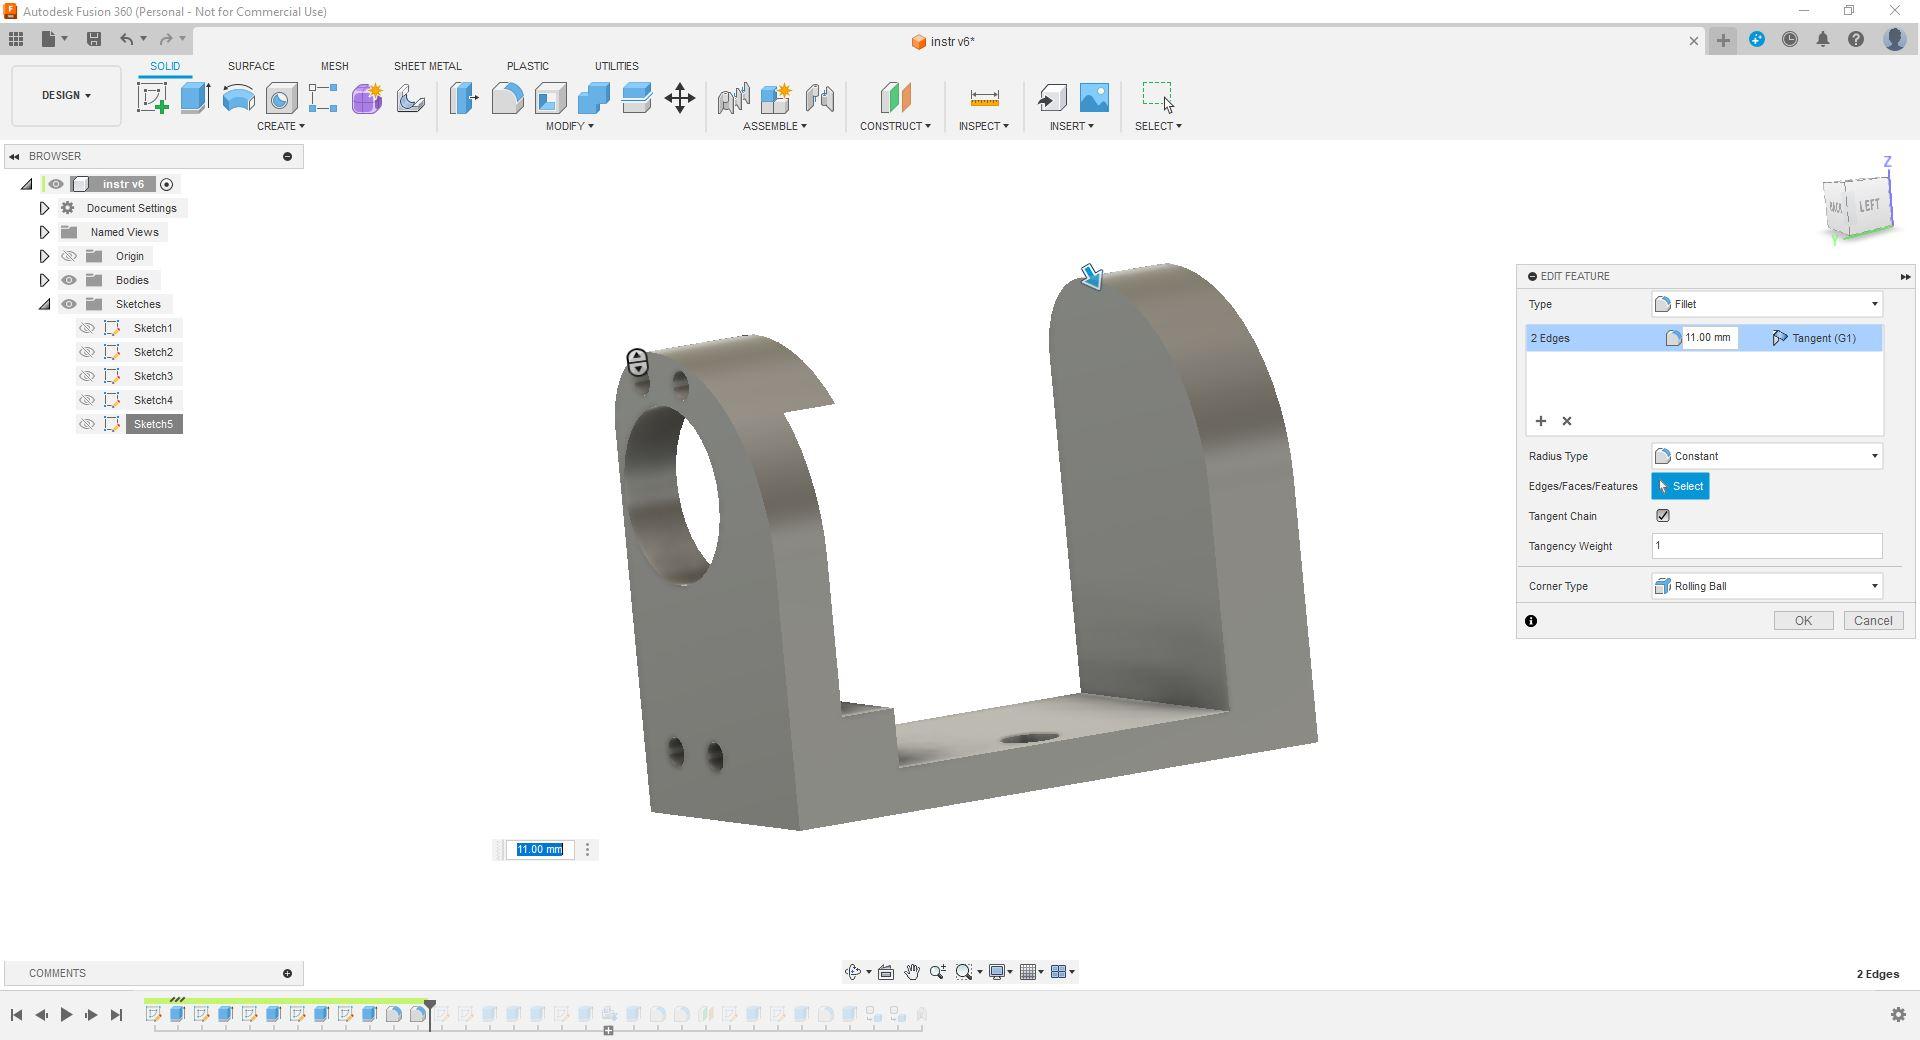This screenshot has height=1040, width=1920.
Task: Click the 11.00 mm radius field in dialog
Action: pos(1709,338)
